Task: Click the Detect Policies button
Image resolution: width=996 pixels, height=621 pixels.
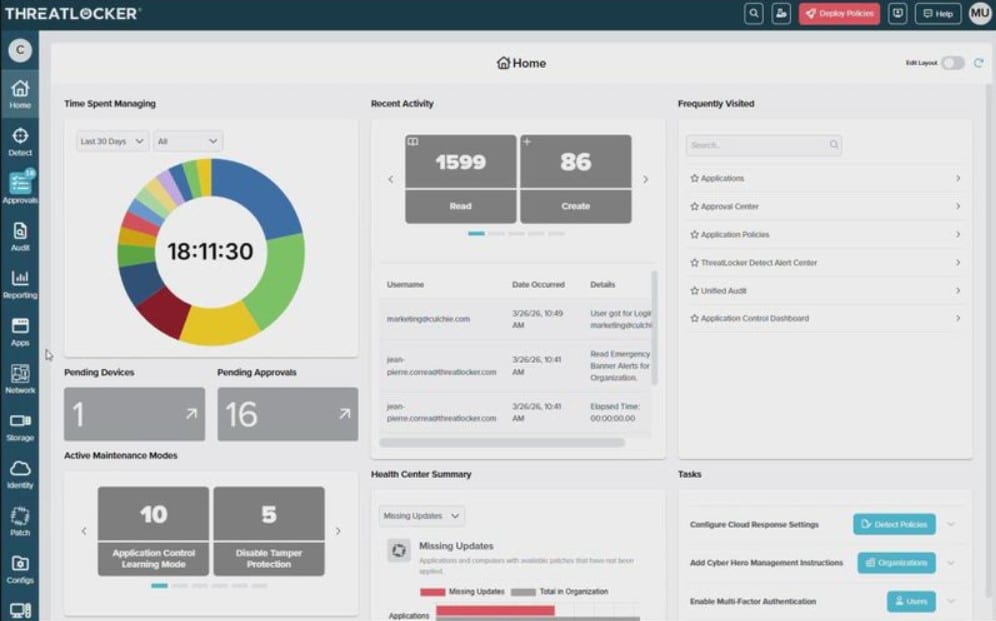Action: (894, 524)
